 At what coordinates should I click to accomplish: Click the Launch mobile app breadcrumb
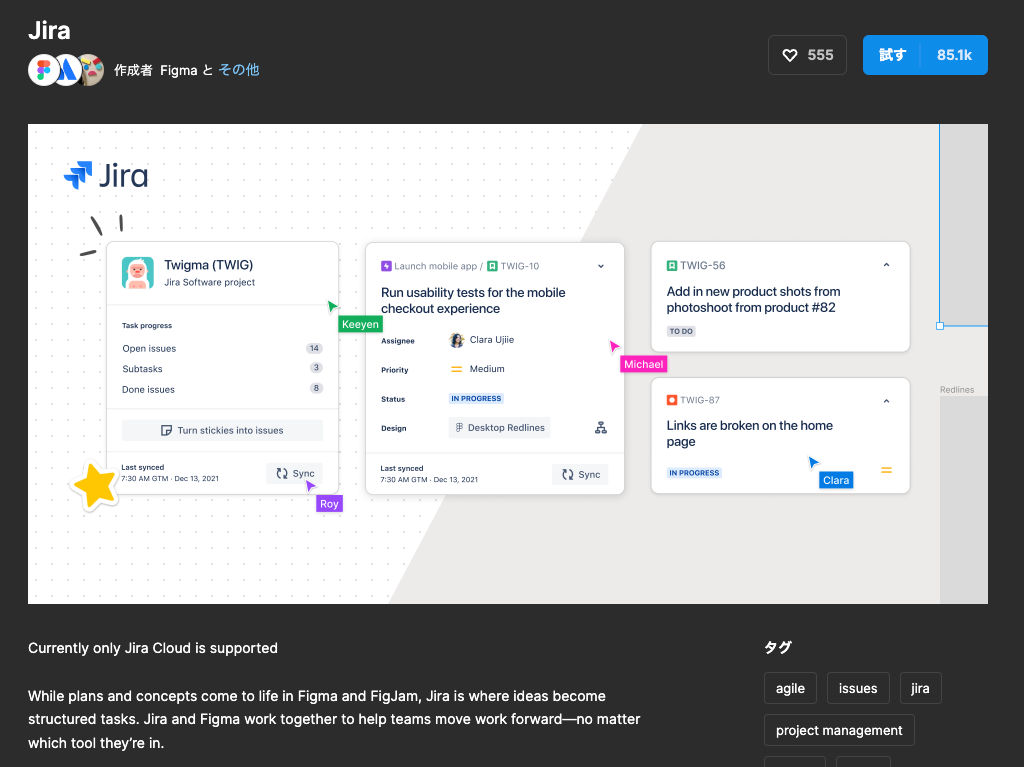tap(436, 266)
